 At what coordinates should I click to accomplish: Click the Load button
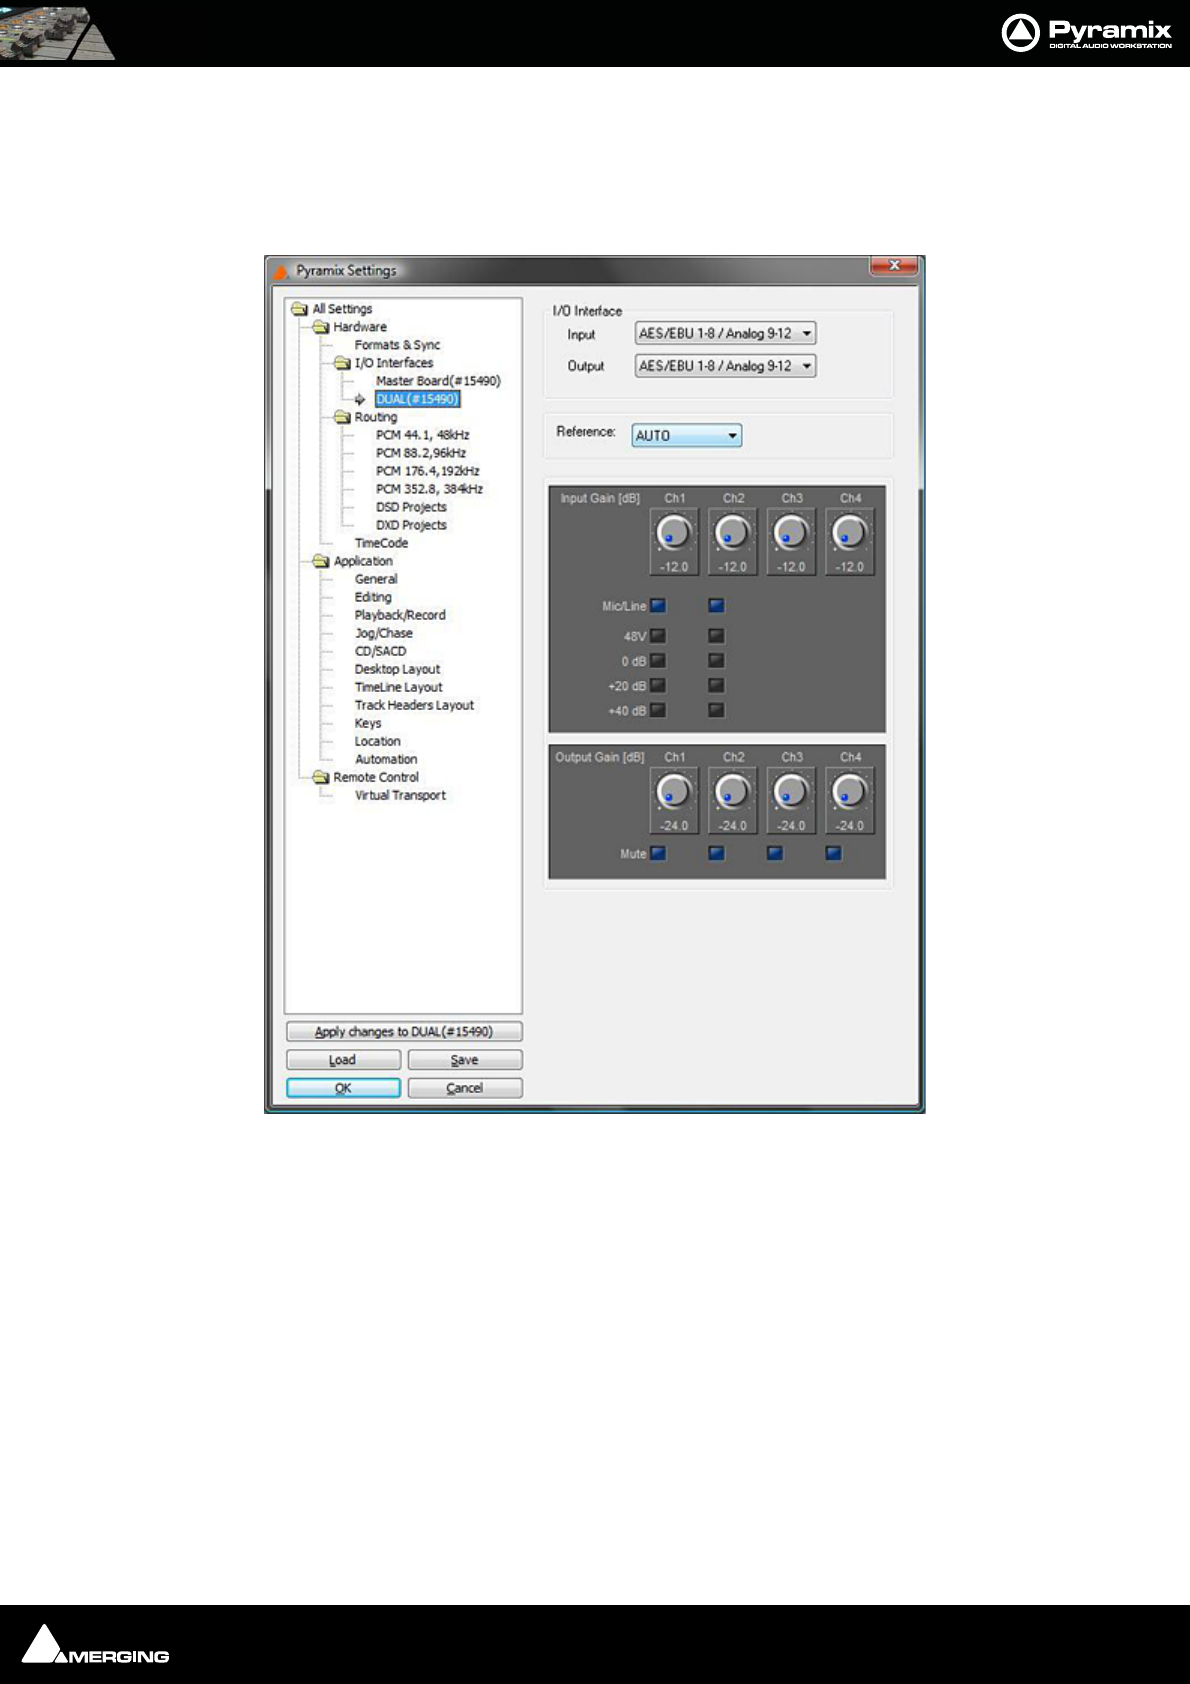343,1060
